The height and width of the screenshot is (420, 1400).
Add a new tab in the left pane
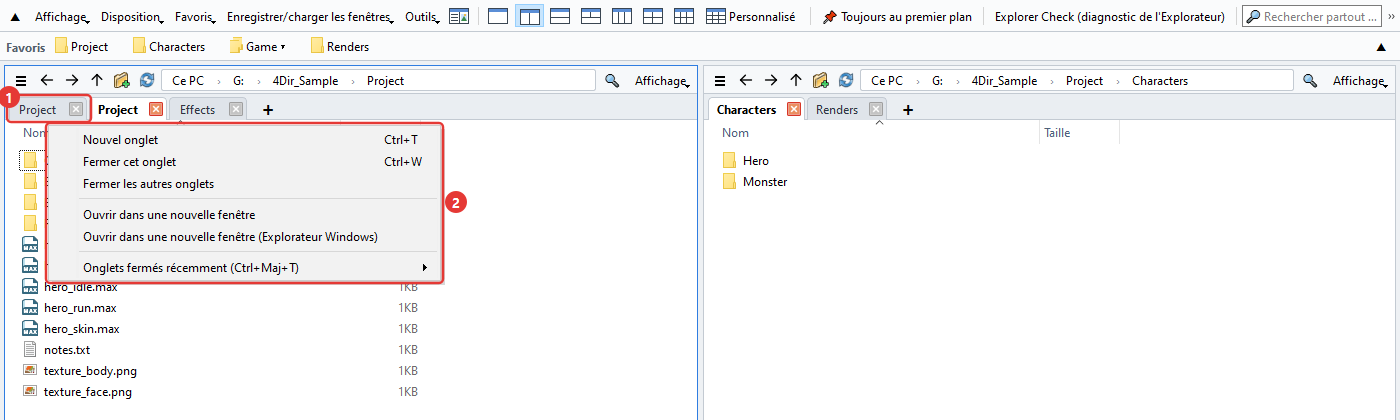(x=267, y=110)
